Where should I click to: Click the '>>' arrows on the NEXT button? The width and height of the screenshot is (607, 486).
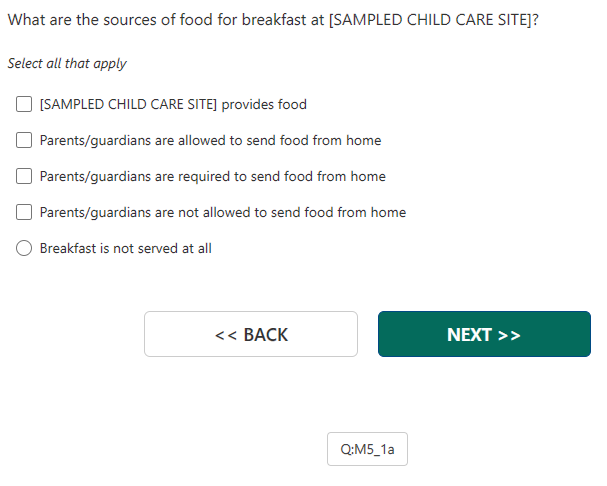pos(509,335)
